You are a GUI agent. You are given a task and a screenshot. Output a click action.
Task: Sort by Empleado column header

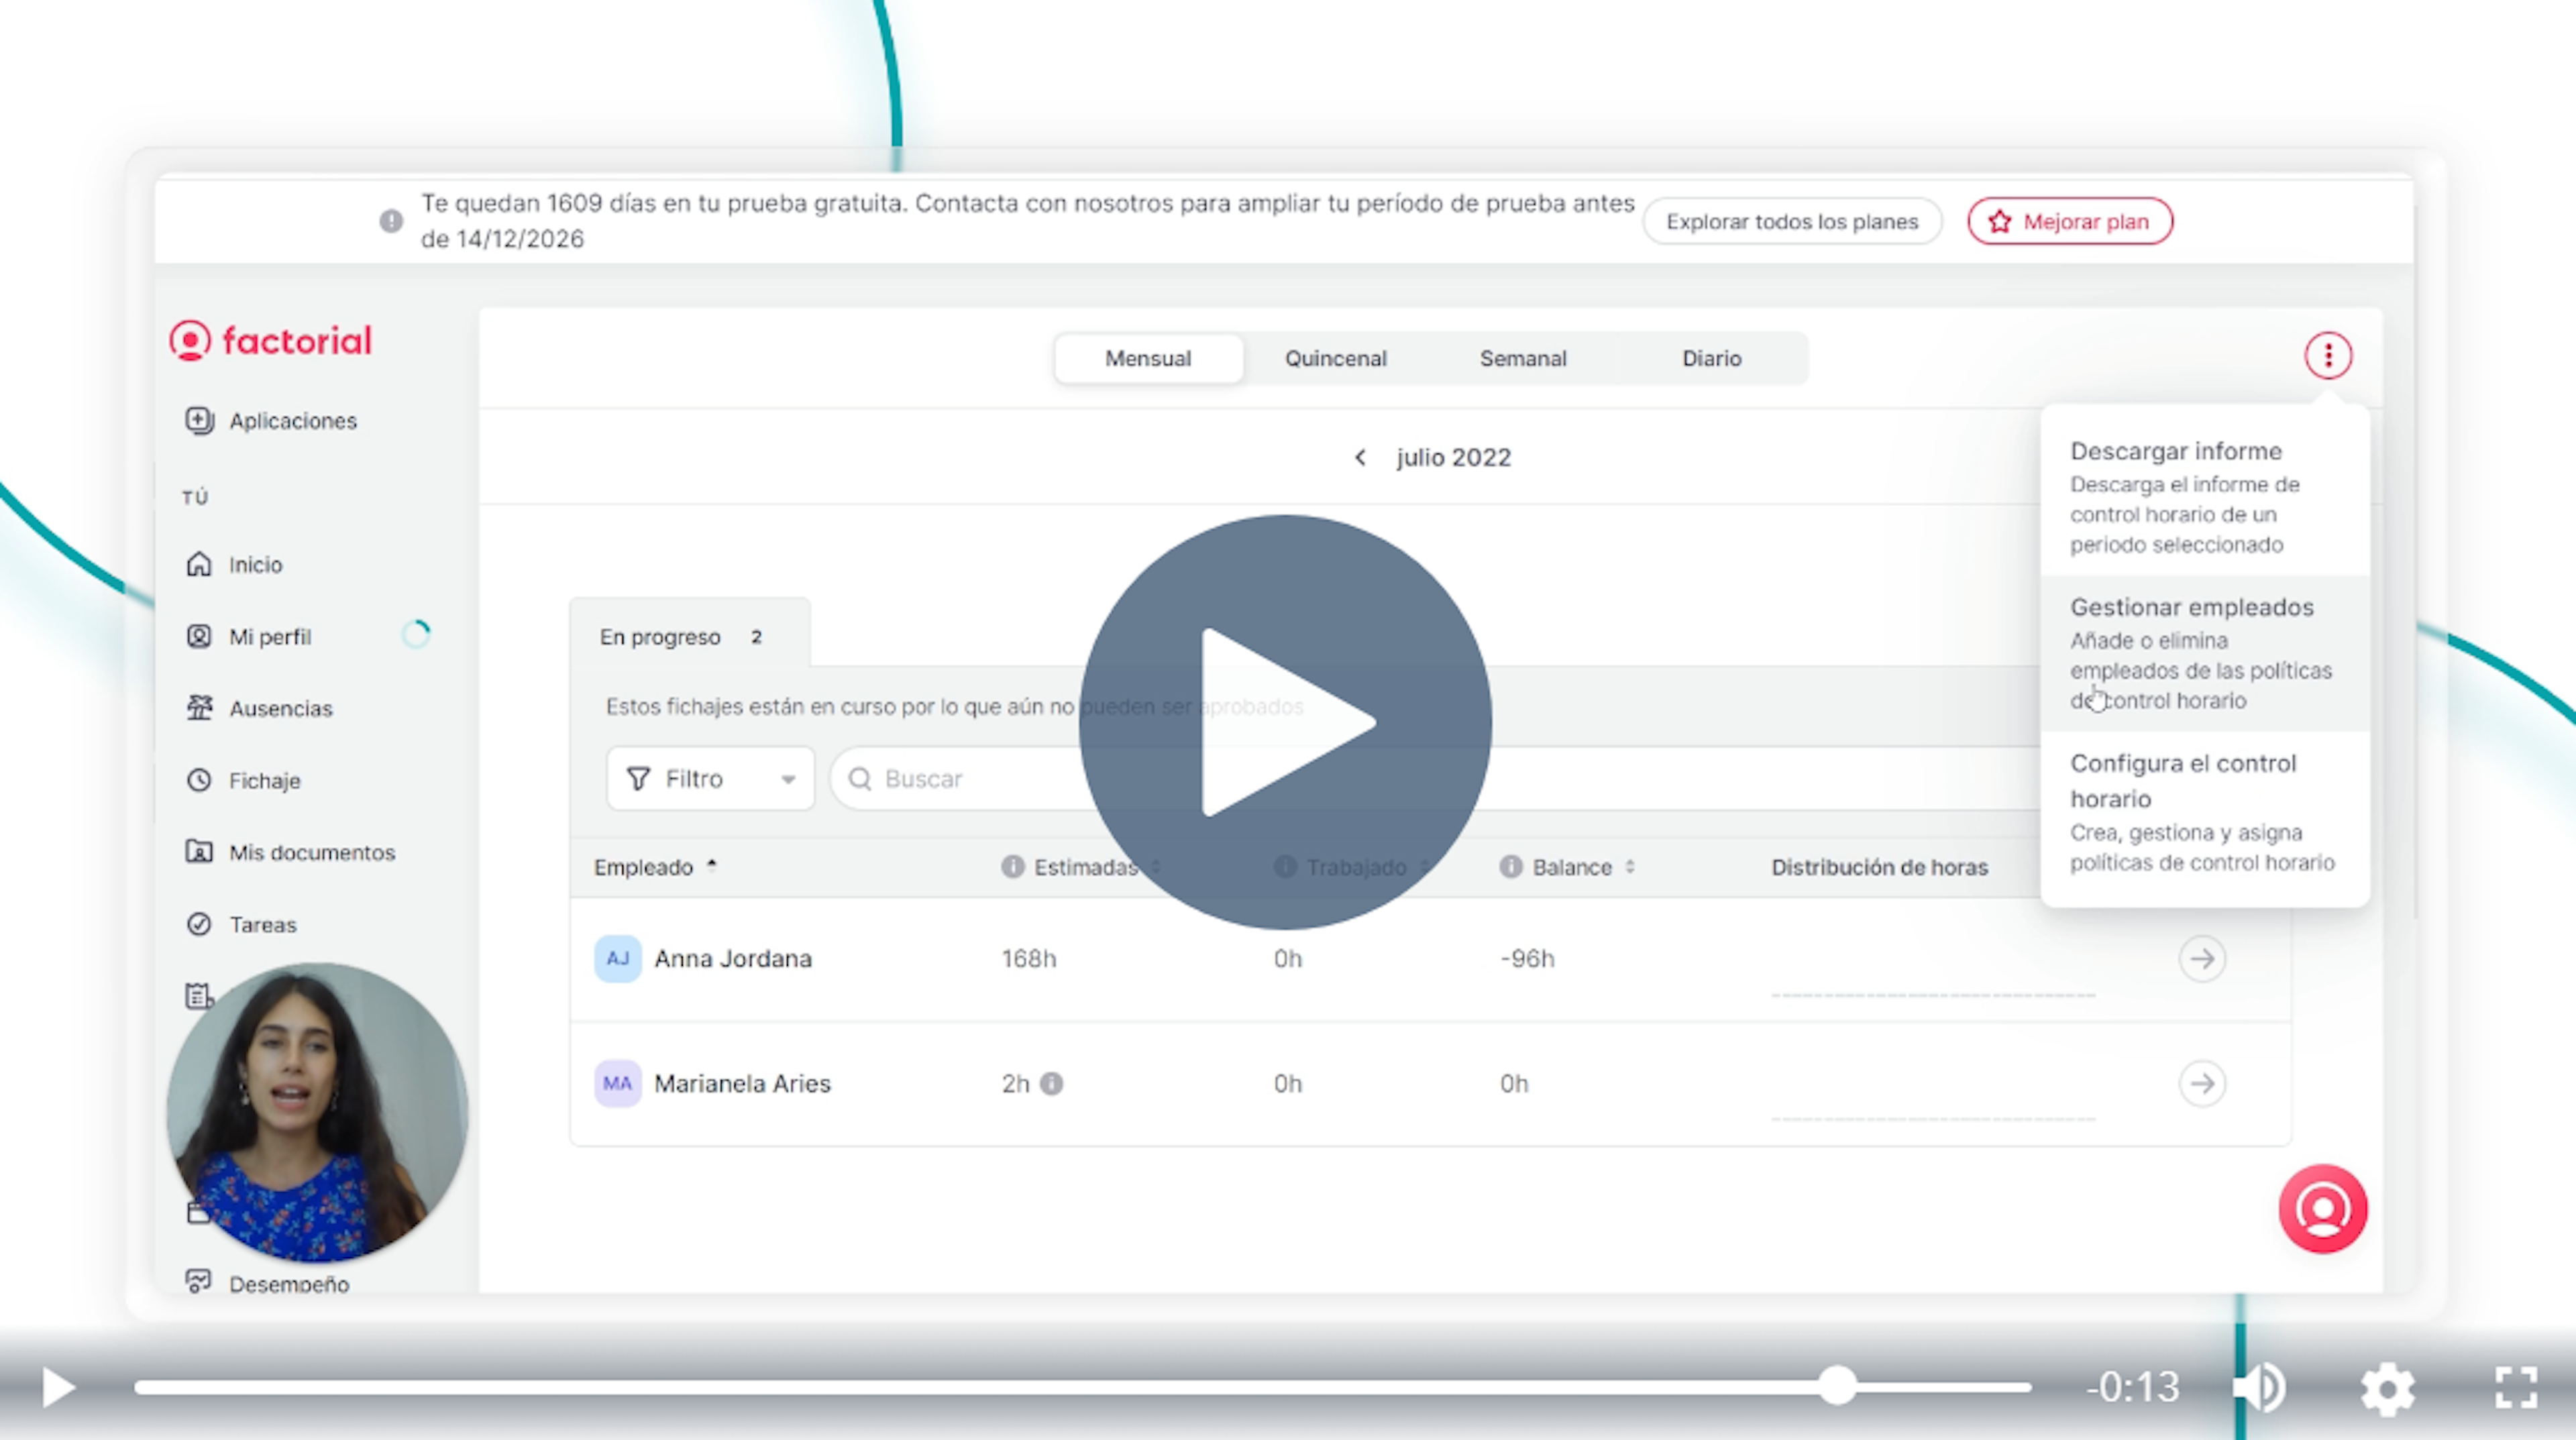tap(656, 867)
